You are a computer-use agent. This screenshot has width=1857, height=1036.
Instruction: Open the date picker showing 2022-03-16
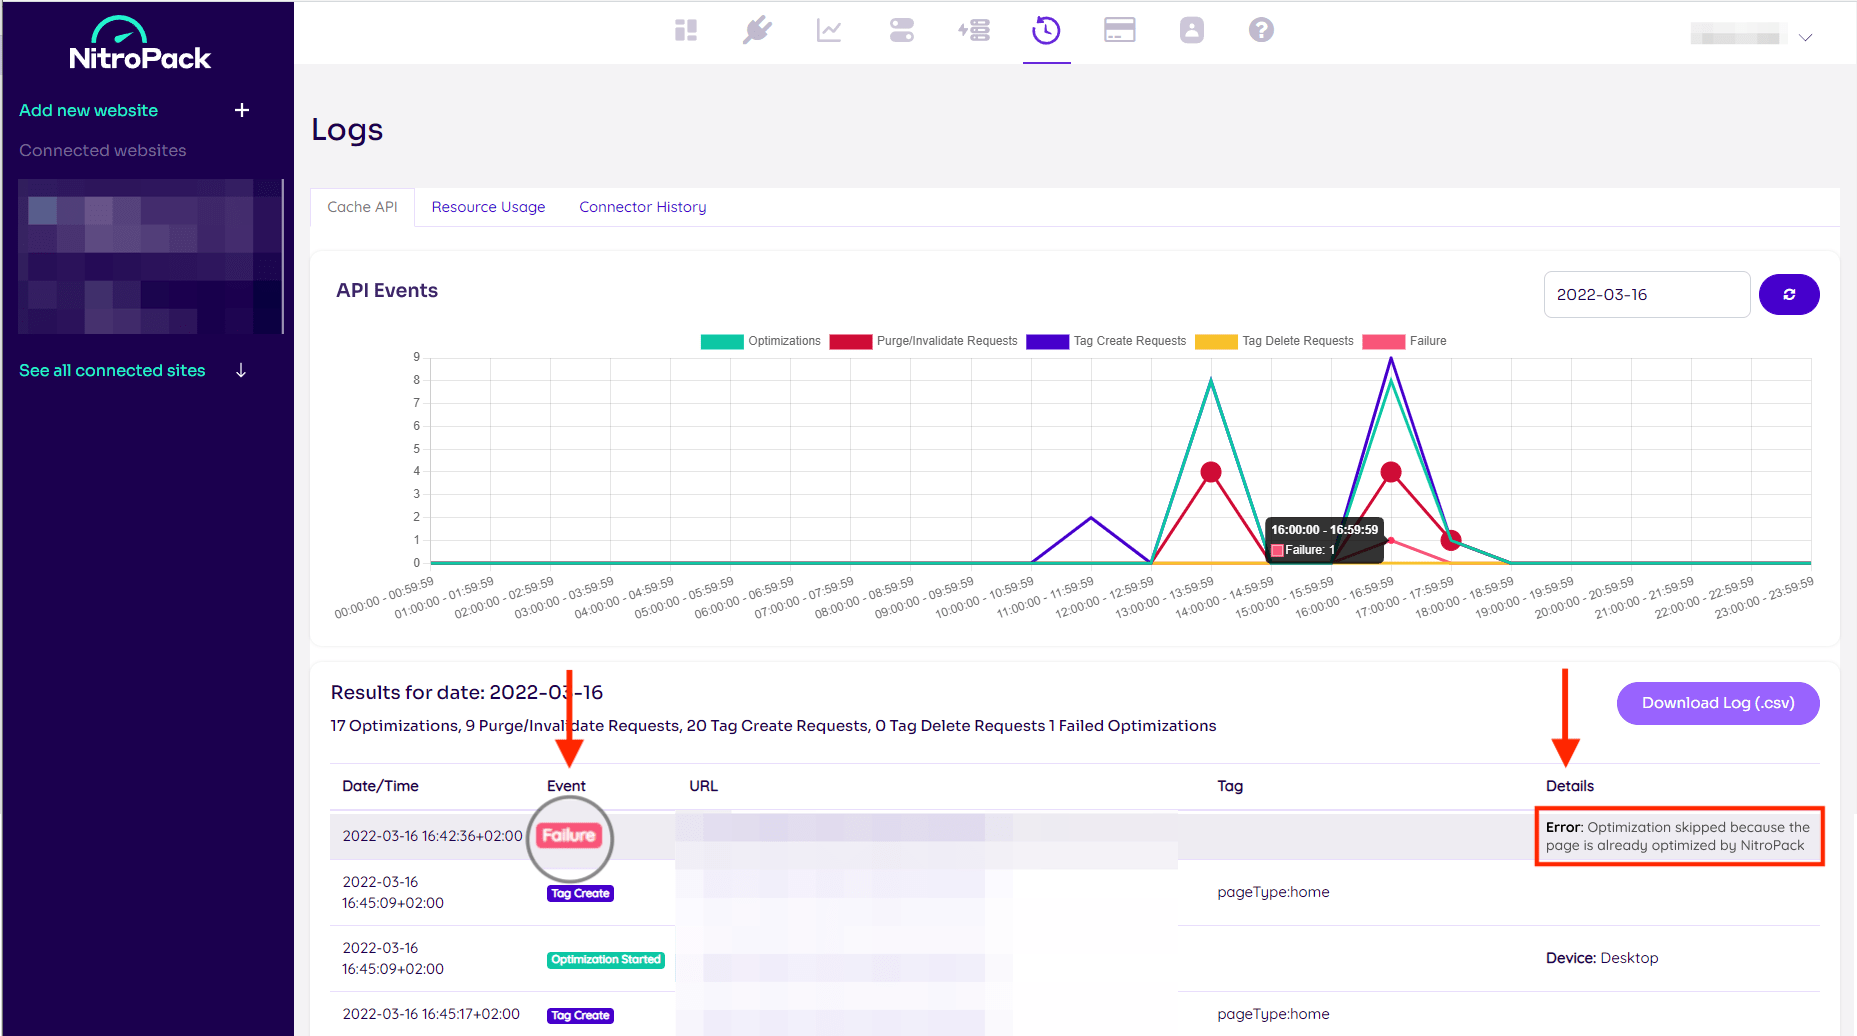(1646, 294)
